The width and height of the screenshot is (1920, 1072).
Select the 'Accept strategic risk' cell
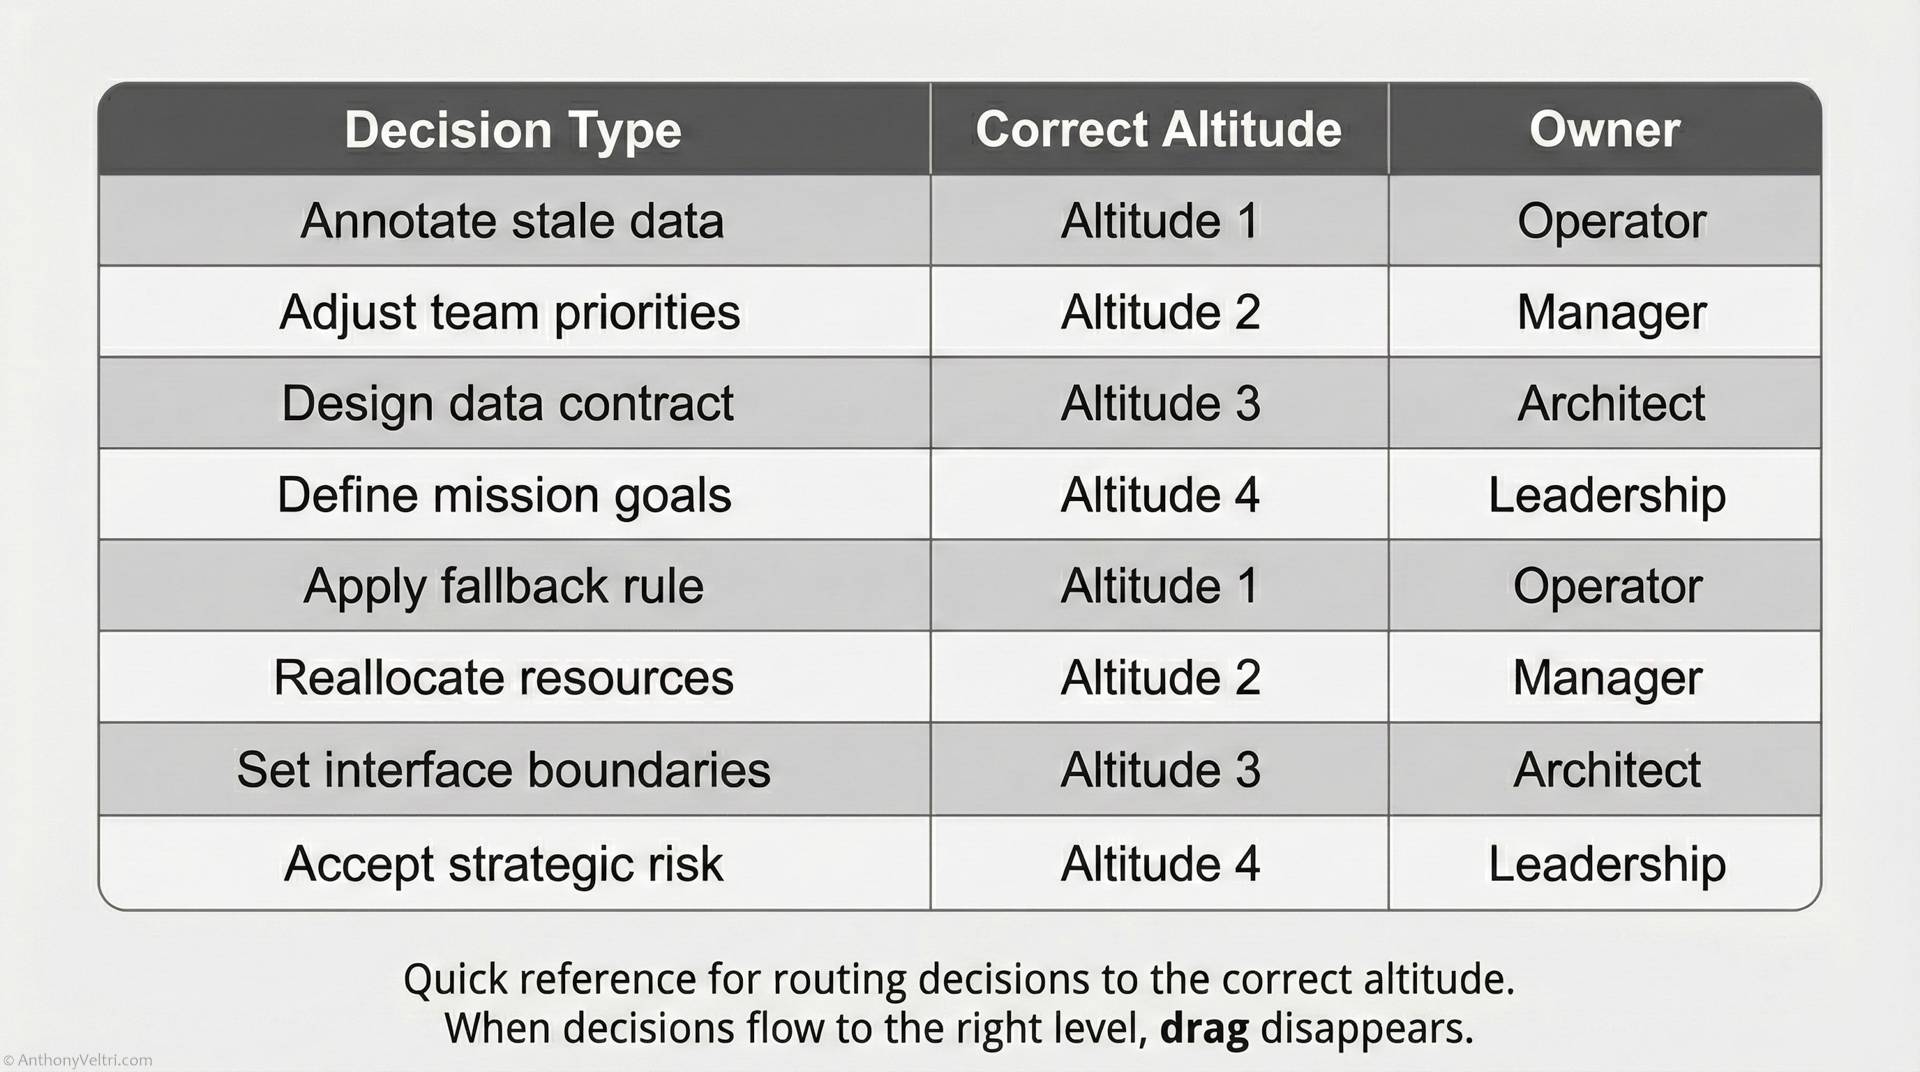pos(504,864)
